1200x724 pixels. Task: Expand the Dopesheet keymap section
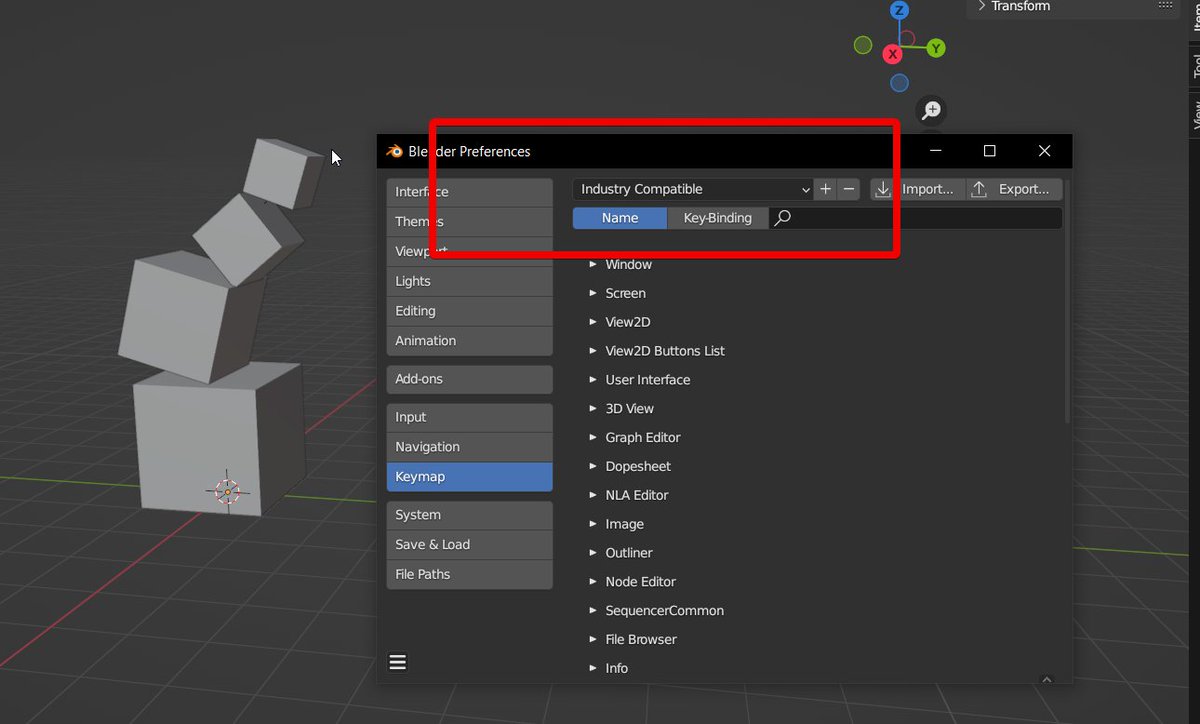593,466
